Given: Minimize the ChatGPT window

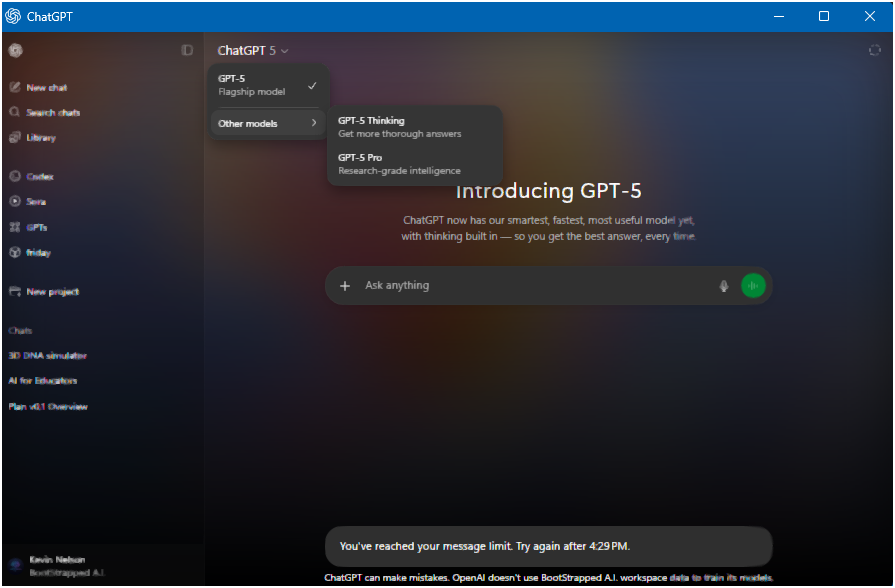Looking at the screenshot, I should (x=779, y=16).
